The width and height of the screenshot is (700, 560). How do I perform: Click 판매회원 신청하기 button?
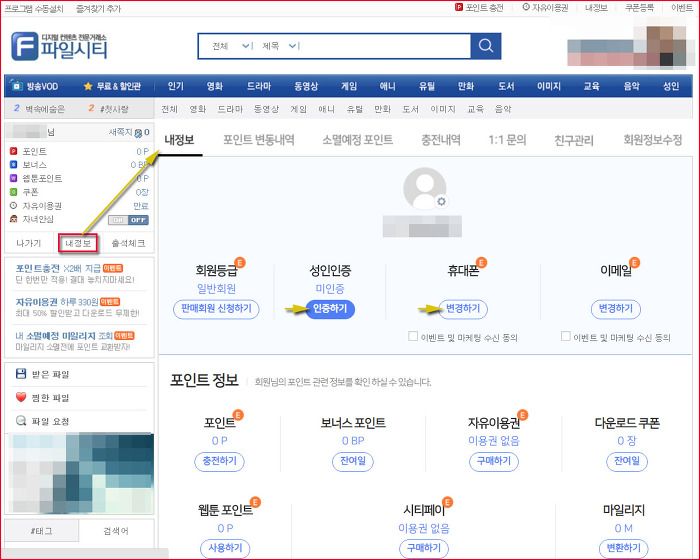coord(216,309)
